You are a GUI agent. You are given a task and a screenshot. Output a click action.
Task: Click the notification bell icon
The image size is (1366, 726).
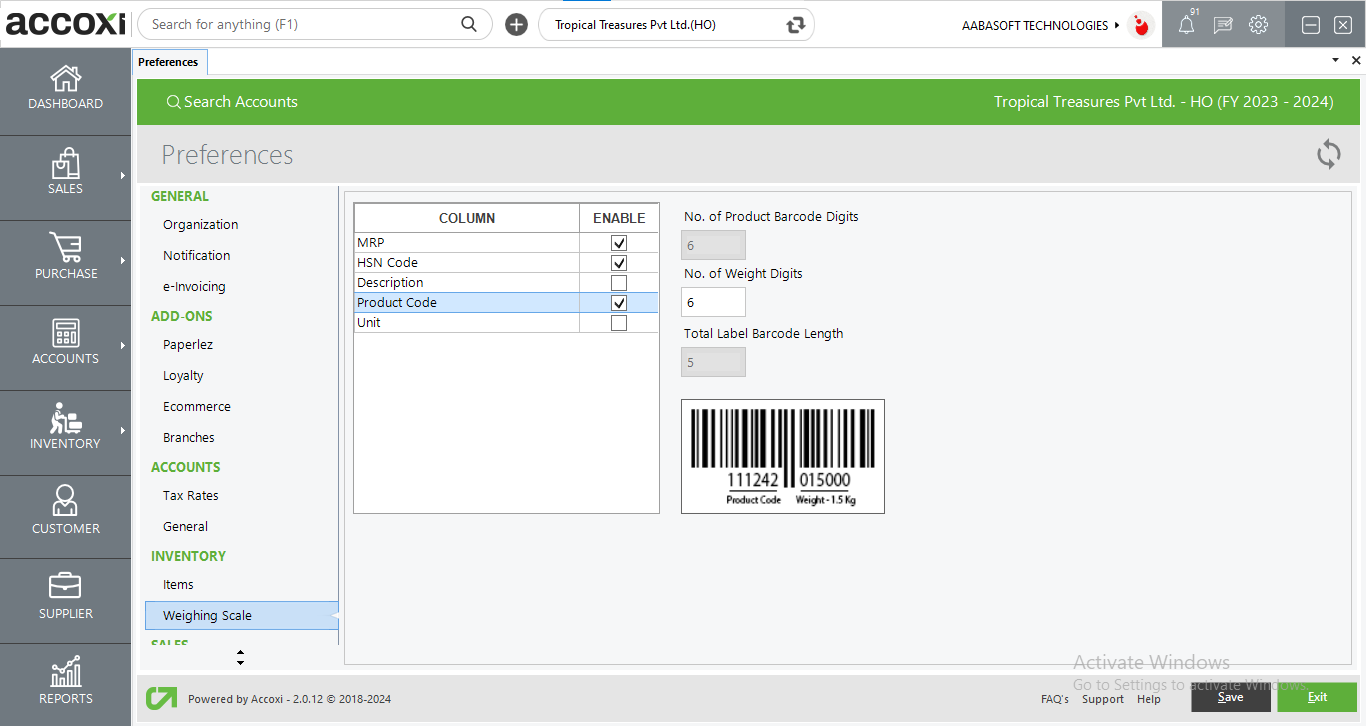click(x=1186, y=25)
